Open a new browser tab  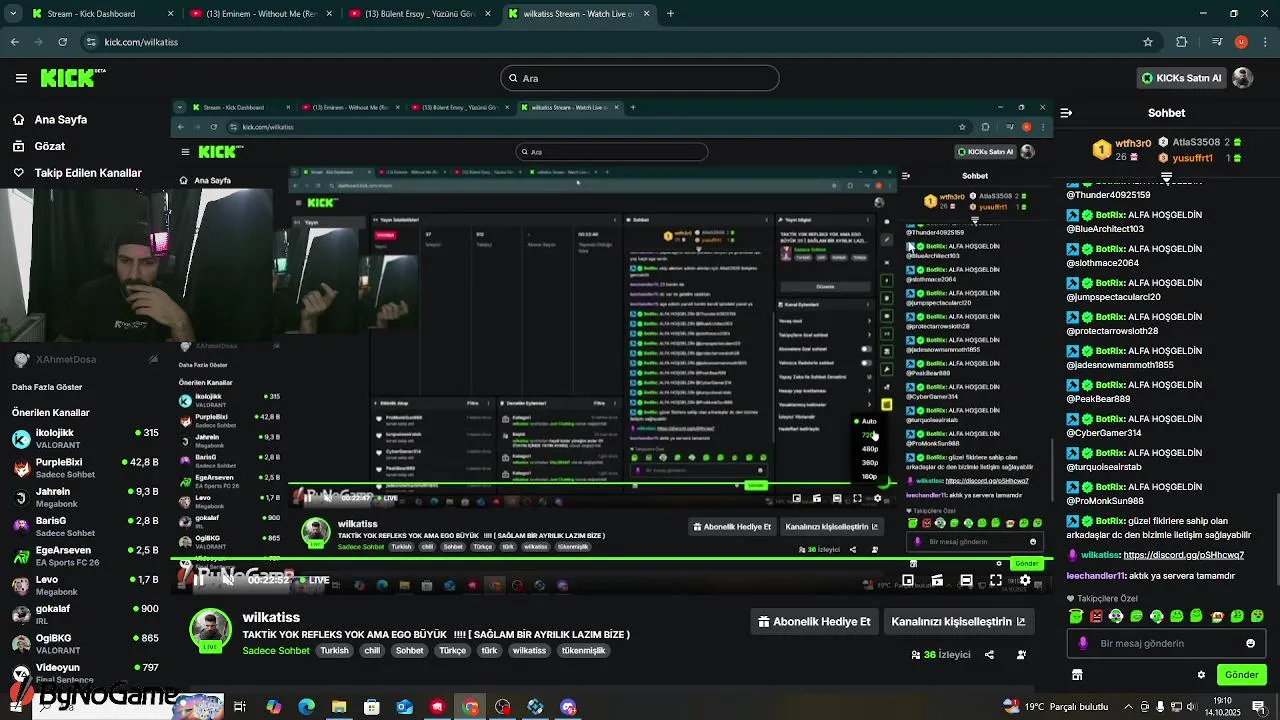coord(670,14)
